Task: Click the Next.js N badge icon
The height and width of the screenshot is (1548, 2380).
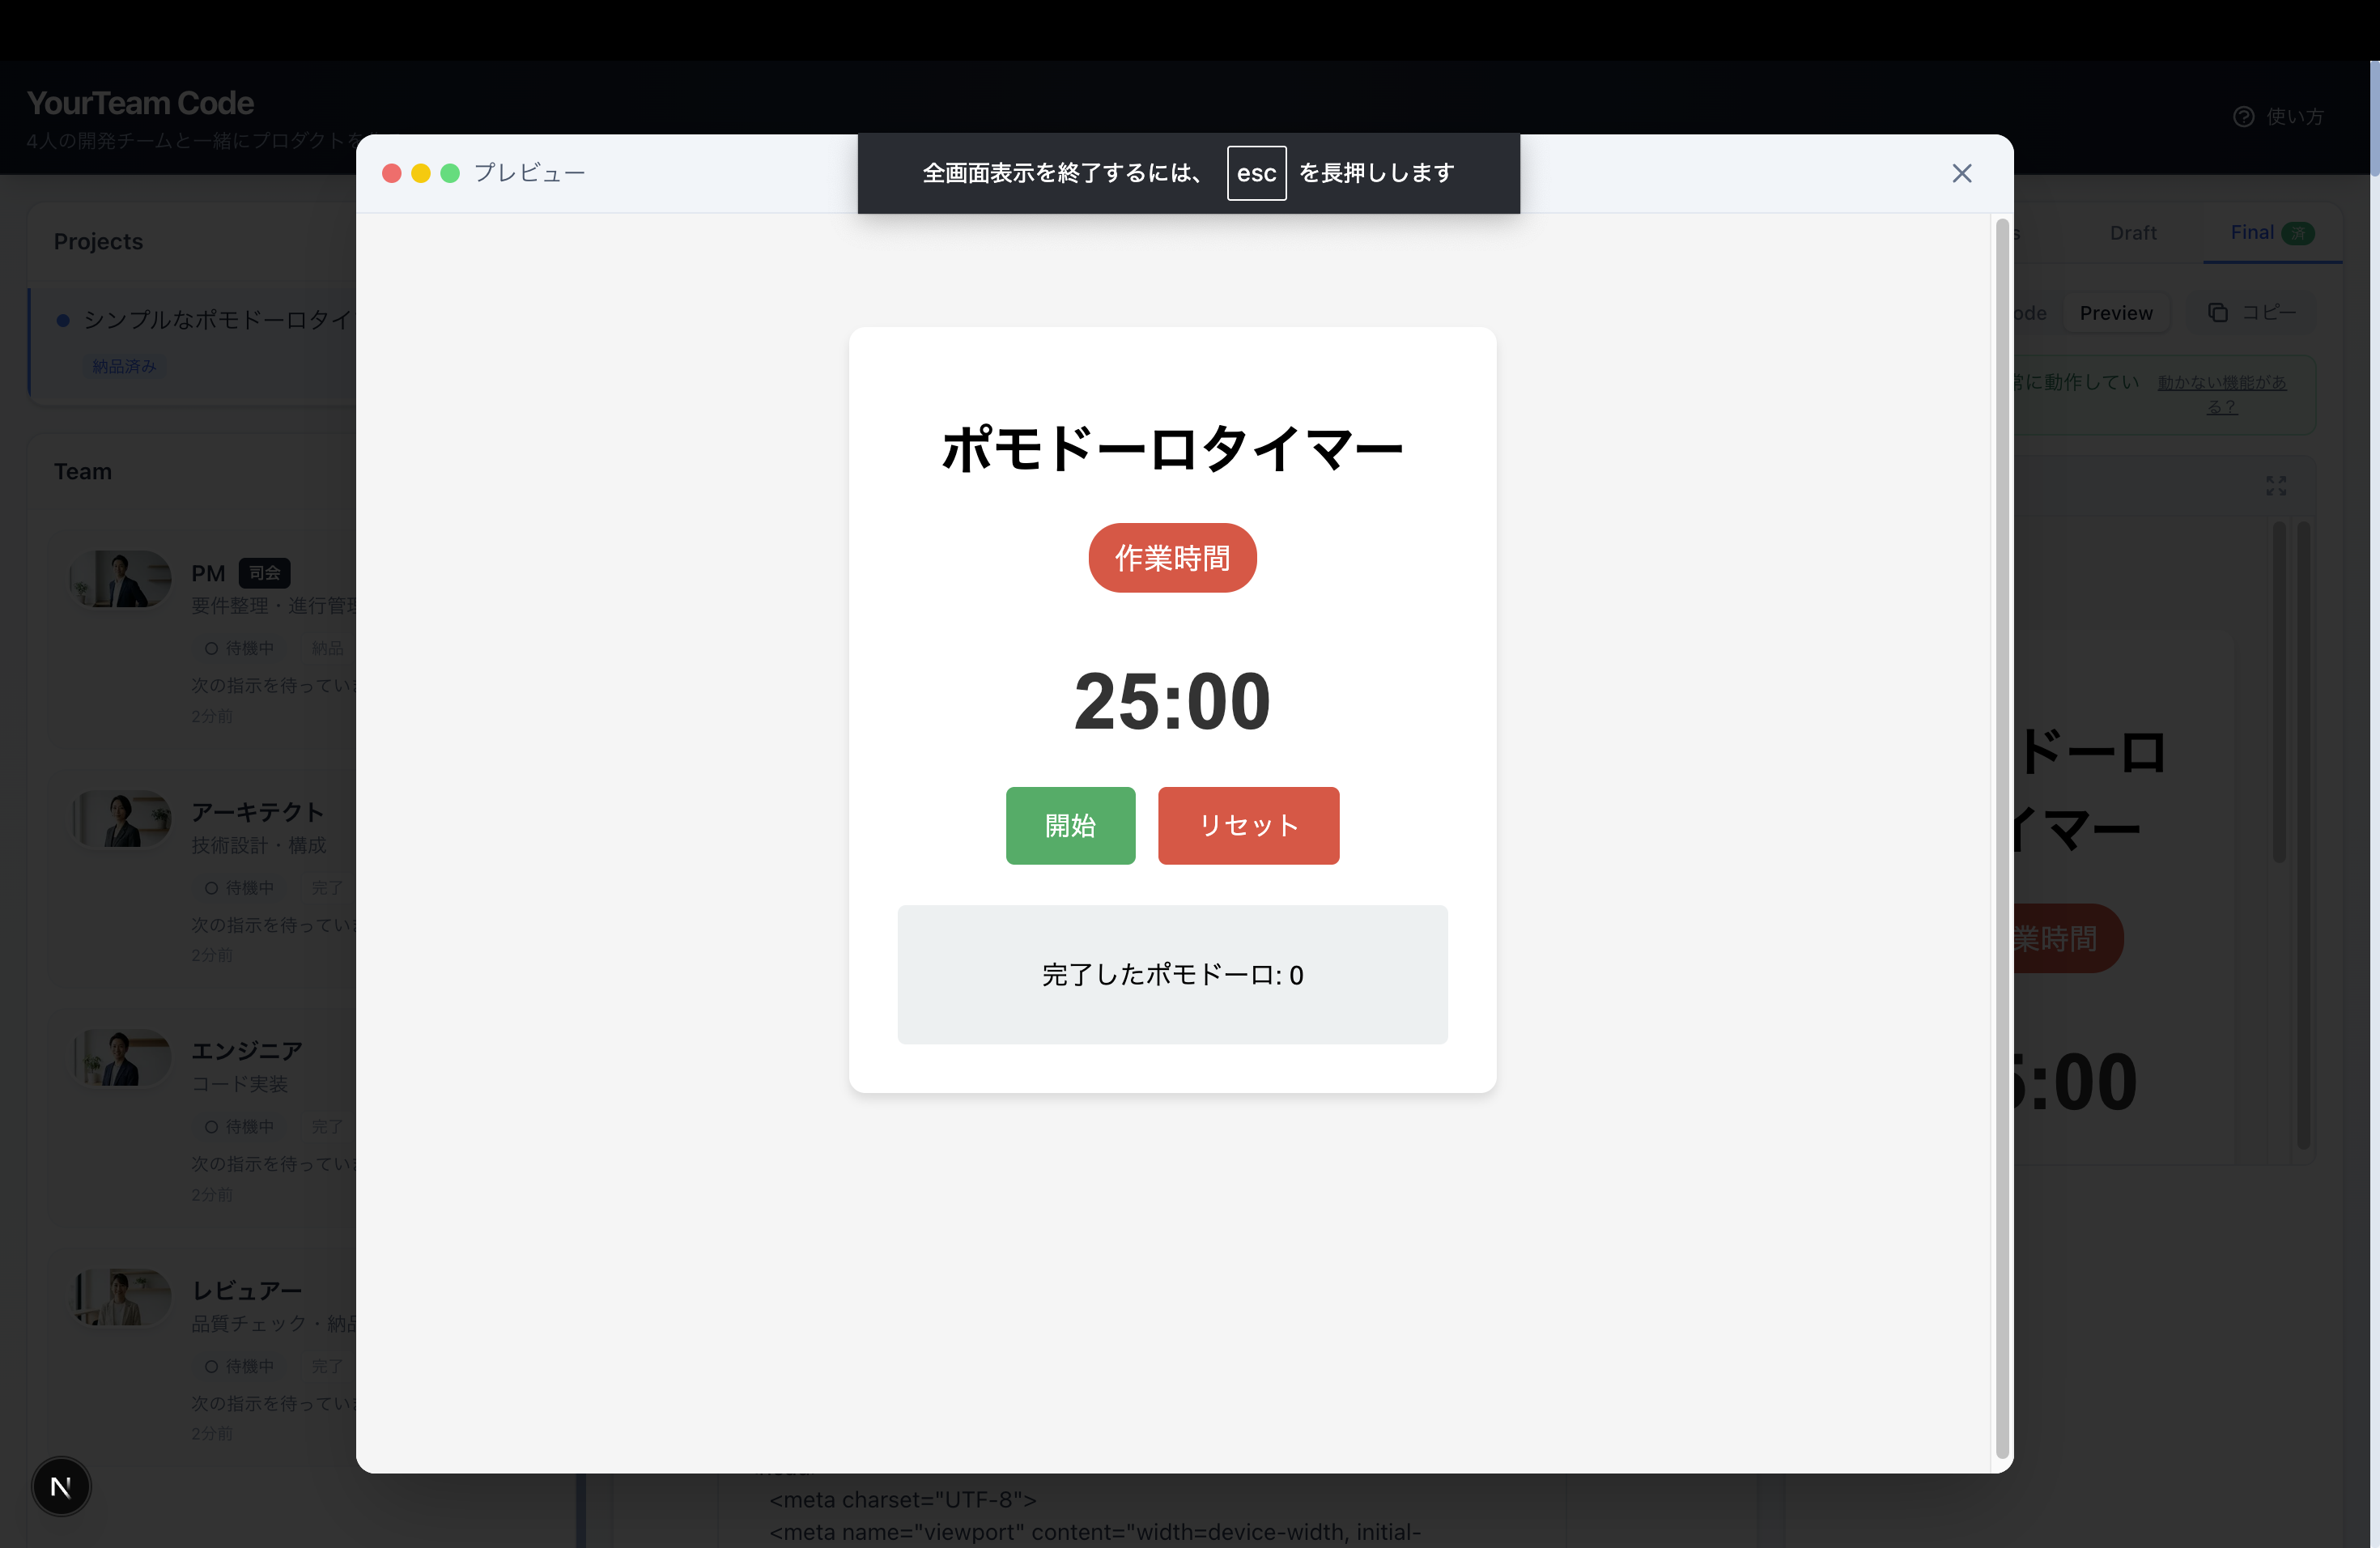Action: coord(61,1487)
